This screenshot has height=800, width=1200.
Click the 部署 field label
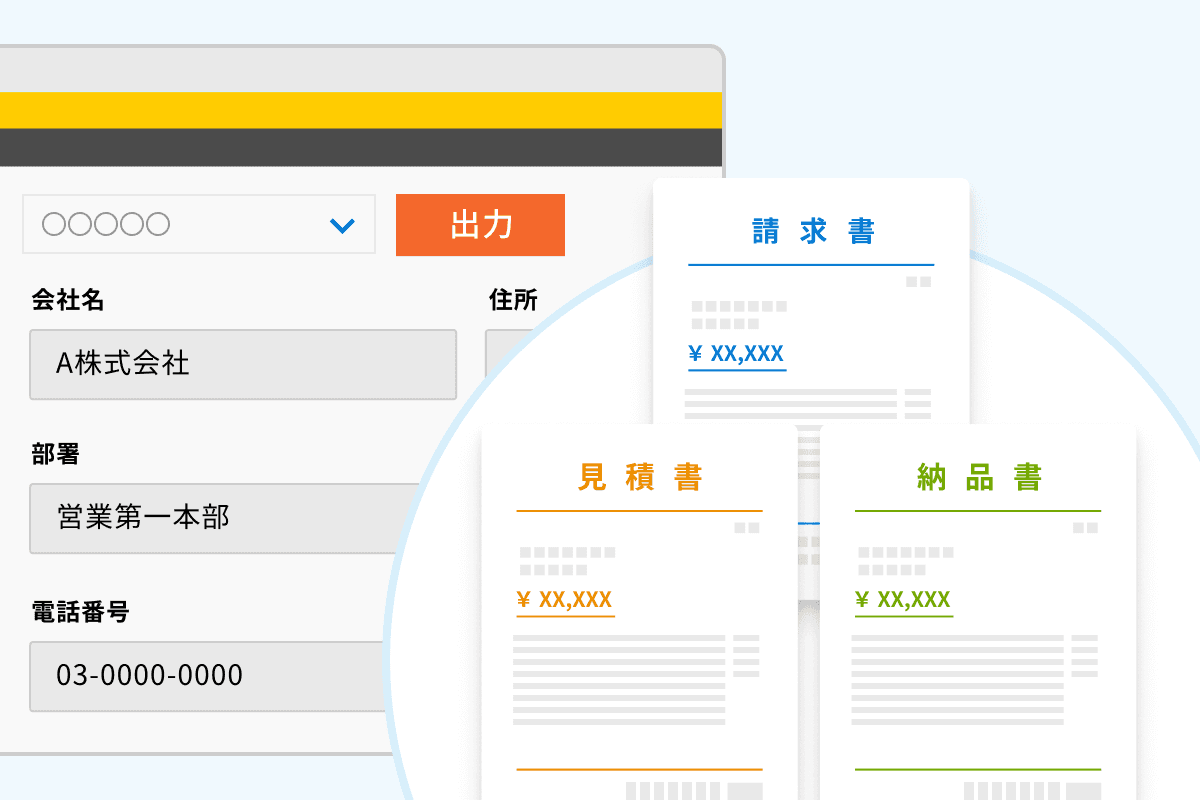pyautogui.click(x=55, y=455)
